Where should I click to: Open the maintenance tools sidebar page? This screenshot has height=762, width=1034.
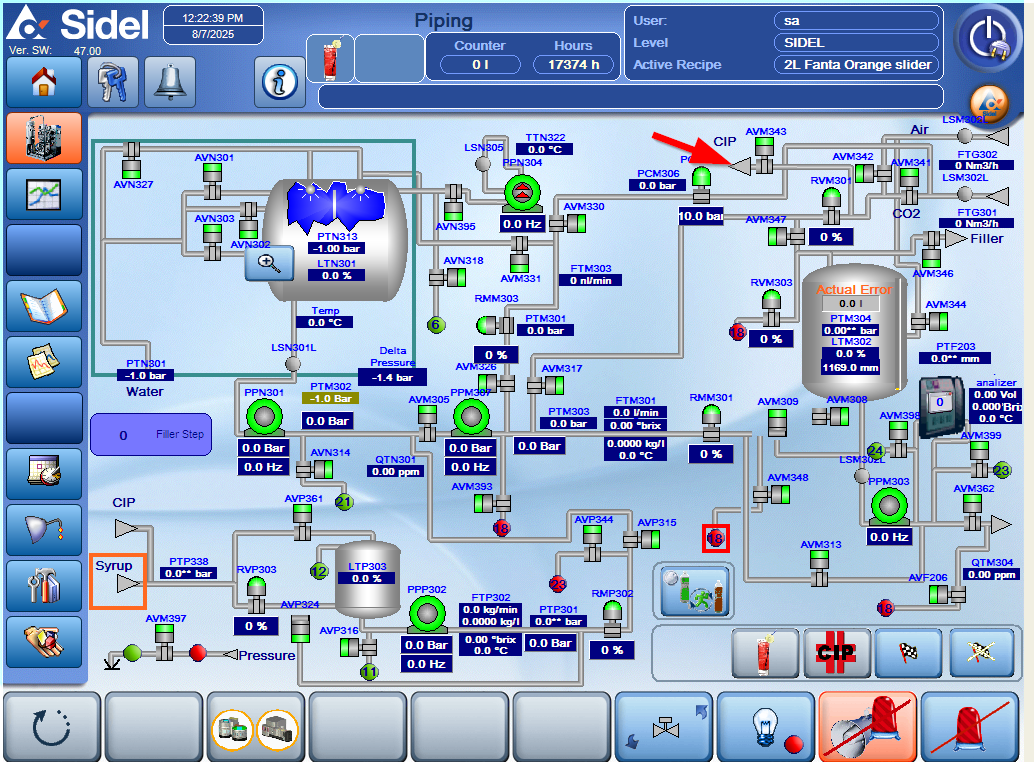(x=44, y=586)
